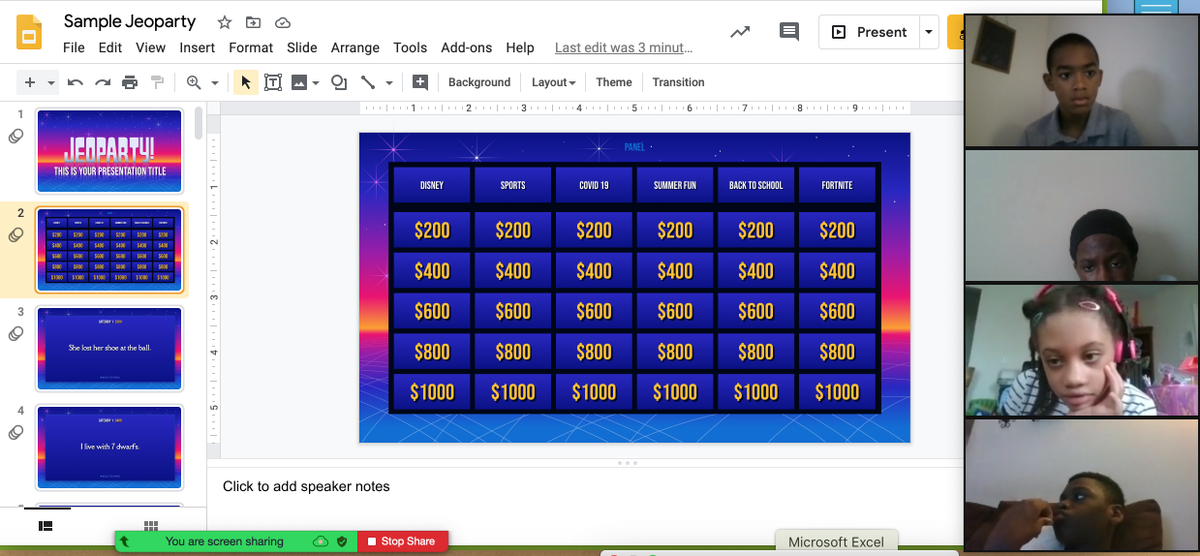This screenshot has width=1200, height=556.
Task: Select slide 3 'She lost her shoe' thumbnail
Action: [x=110, y=348]
